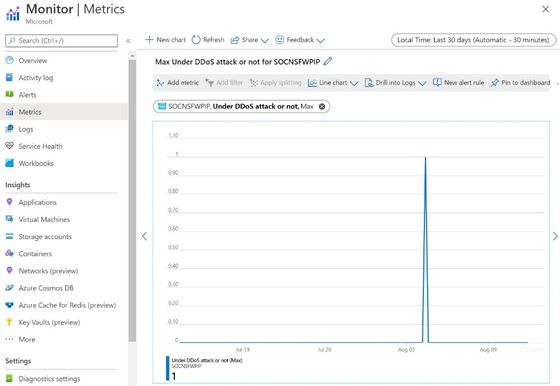The width and height of the screenshot is (560, 386).
Task: Click the Overview globe icon
Action: tap(10, 60)
